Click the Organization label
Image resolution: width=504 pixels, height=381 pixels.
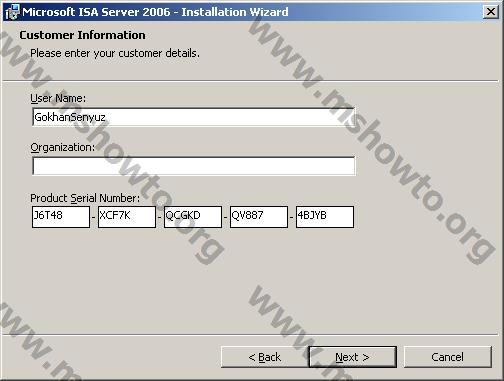(x=63, y=147)
